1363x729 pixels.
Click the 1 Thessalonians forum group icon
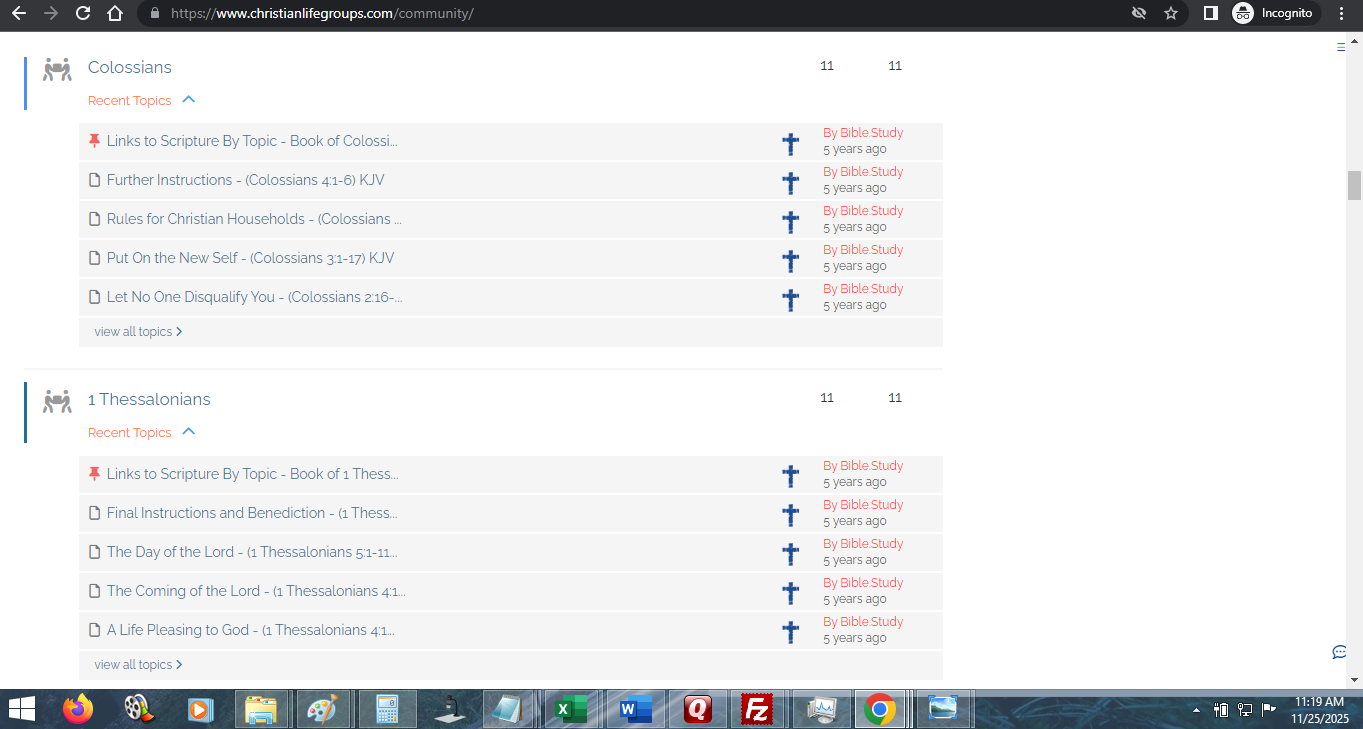(x=57, y=401)
